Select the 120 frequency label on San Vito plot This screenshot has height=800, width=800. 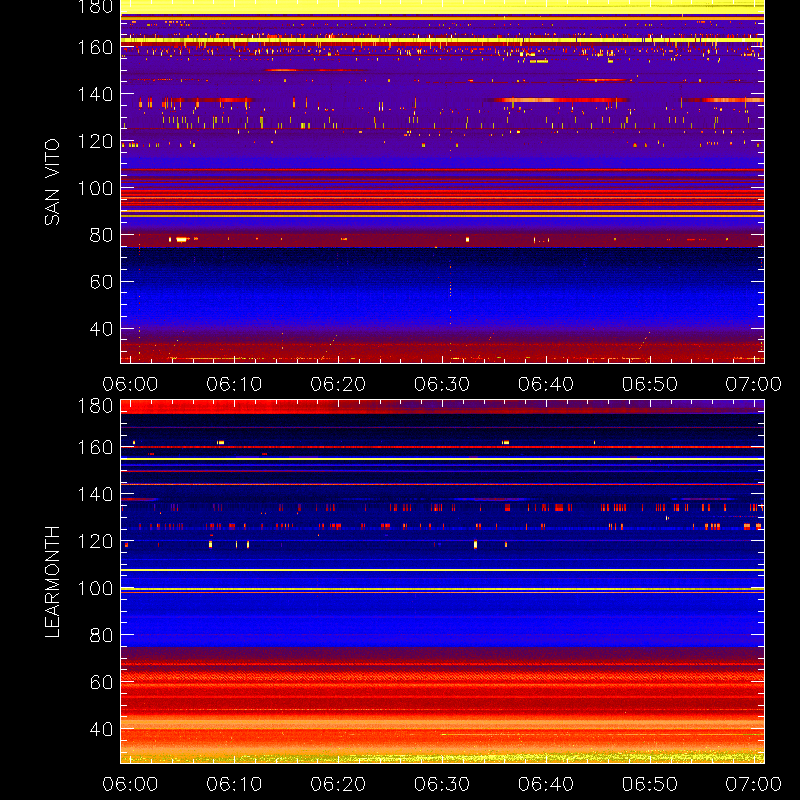(x=95, y=141)
